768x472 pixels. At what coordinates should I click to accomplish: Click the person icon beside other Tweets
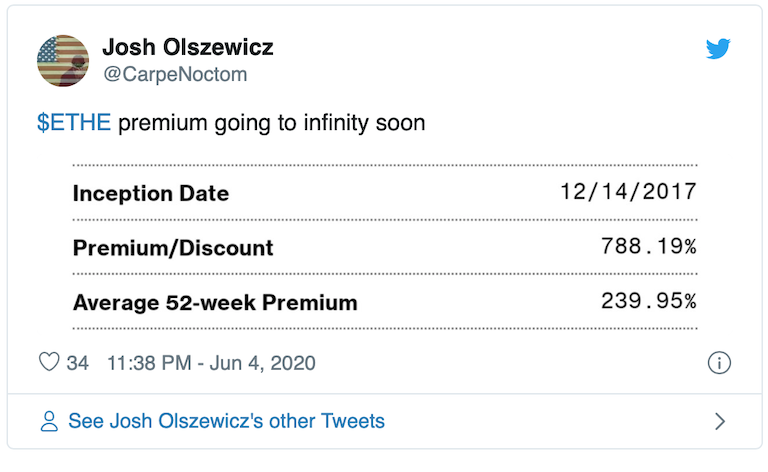(49, 421)
